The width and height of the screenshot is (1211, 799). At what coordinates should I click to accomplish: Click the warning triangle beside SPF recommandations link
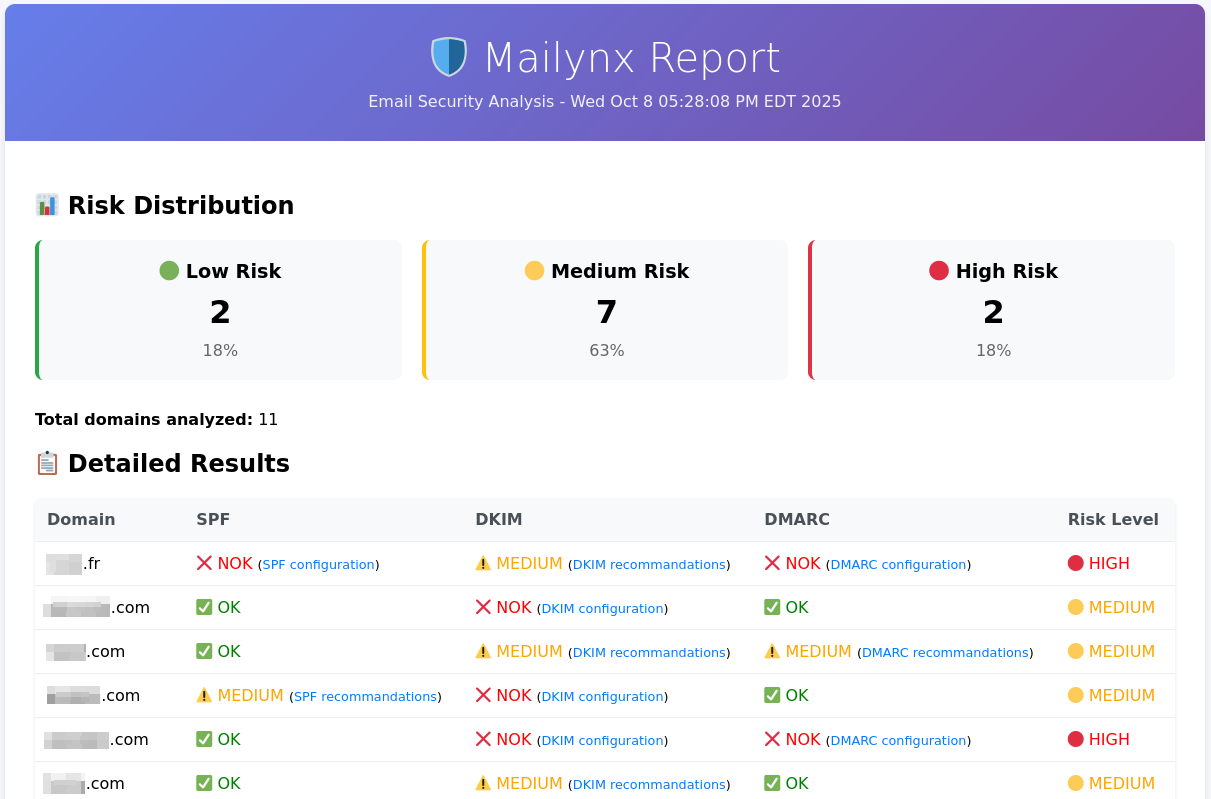coord(204,695)
